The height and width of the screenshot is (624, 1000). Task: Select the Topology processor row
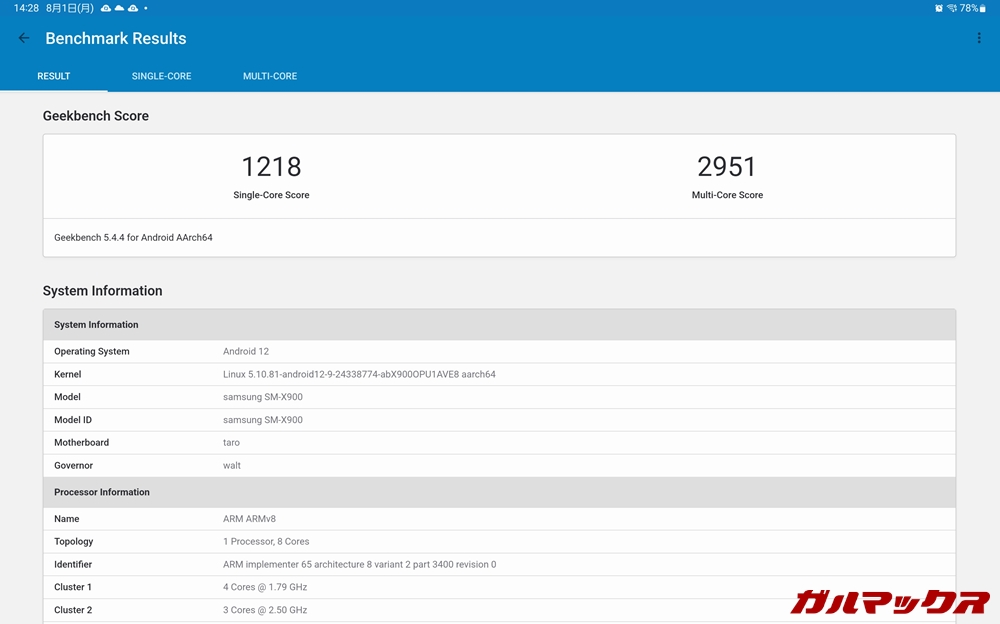pos(498,542)
